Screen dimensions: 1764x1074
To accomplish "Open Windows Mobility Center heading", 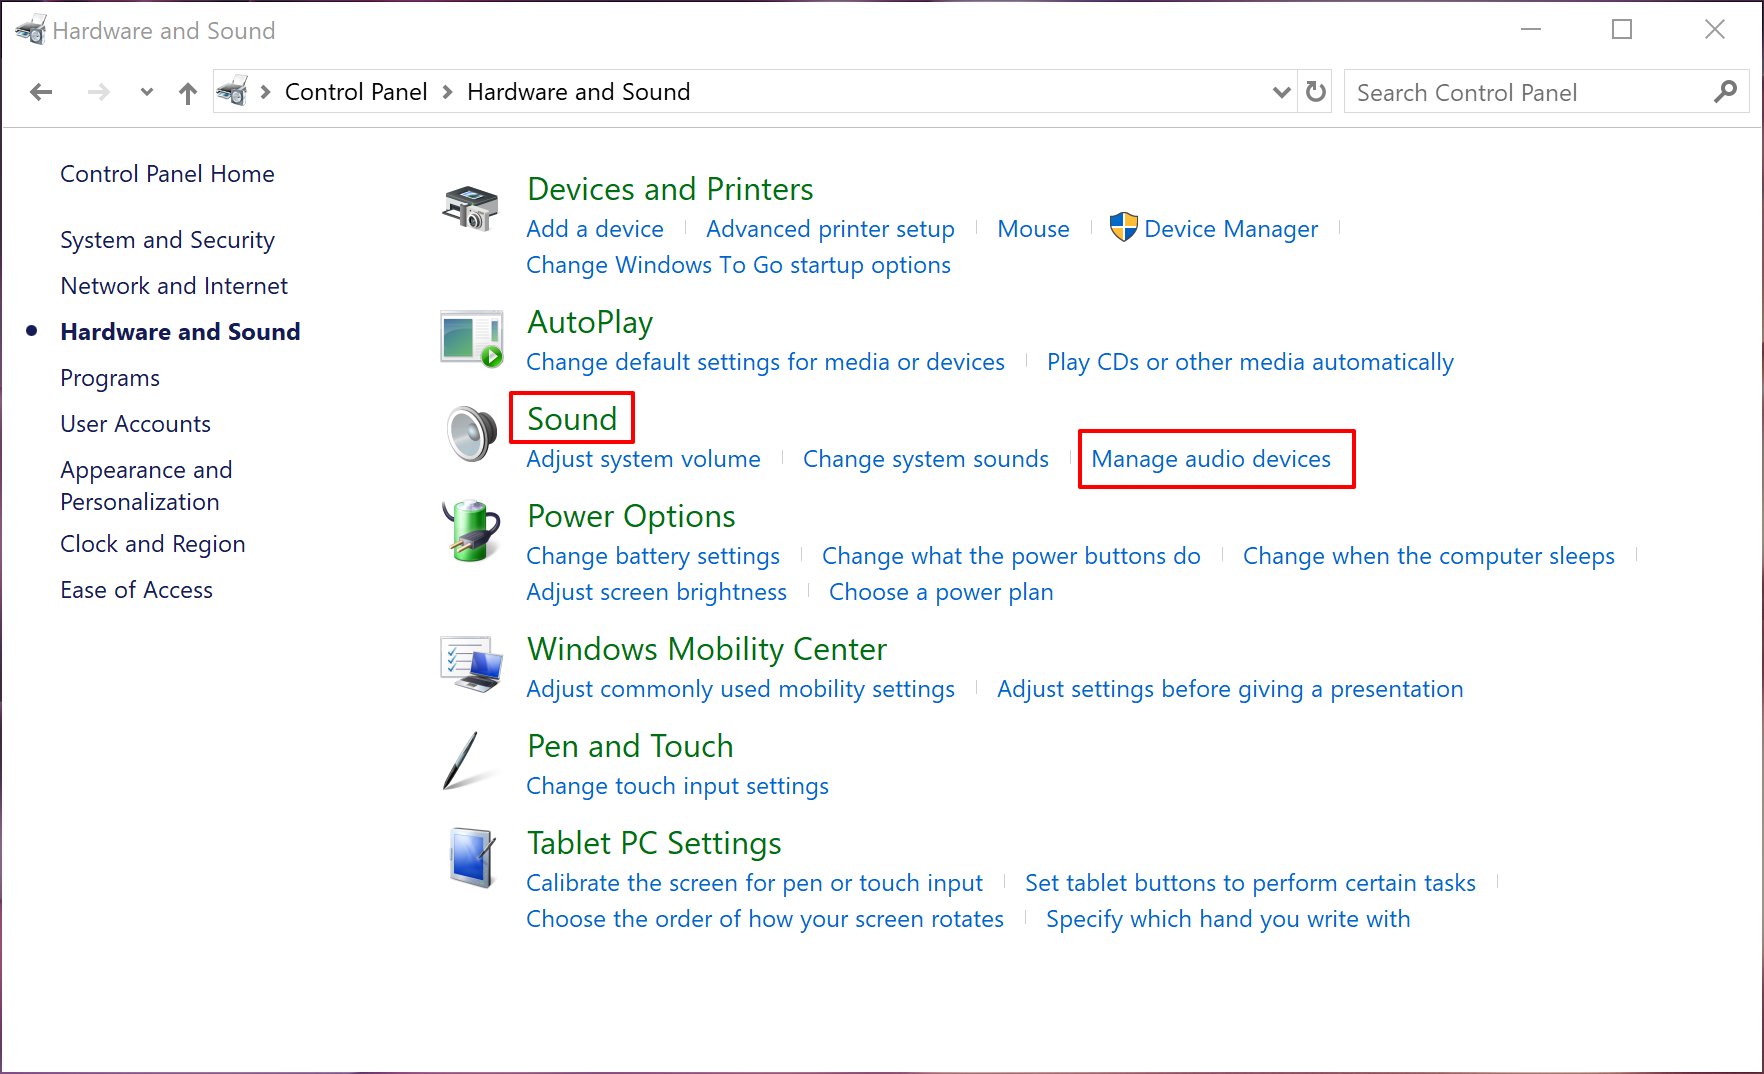I will [707, 649].
